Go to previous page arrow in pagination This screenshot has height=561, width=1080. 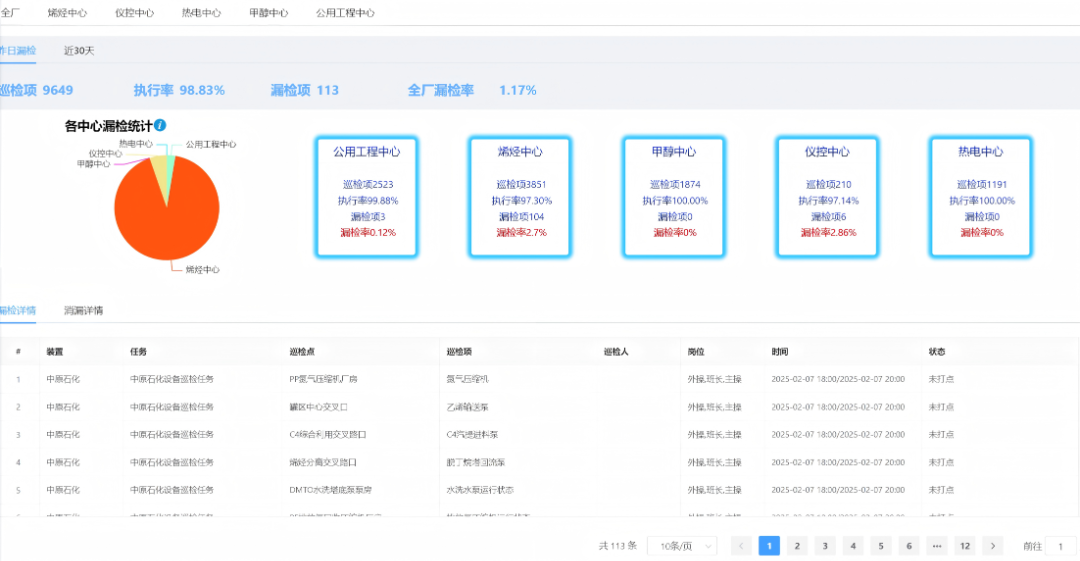[x=741, y=546]
